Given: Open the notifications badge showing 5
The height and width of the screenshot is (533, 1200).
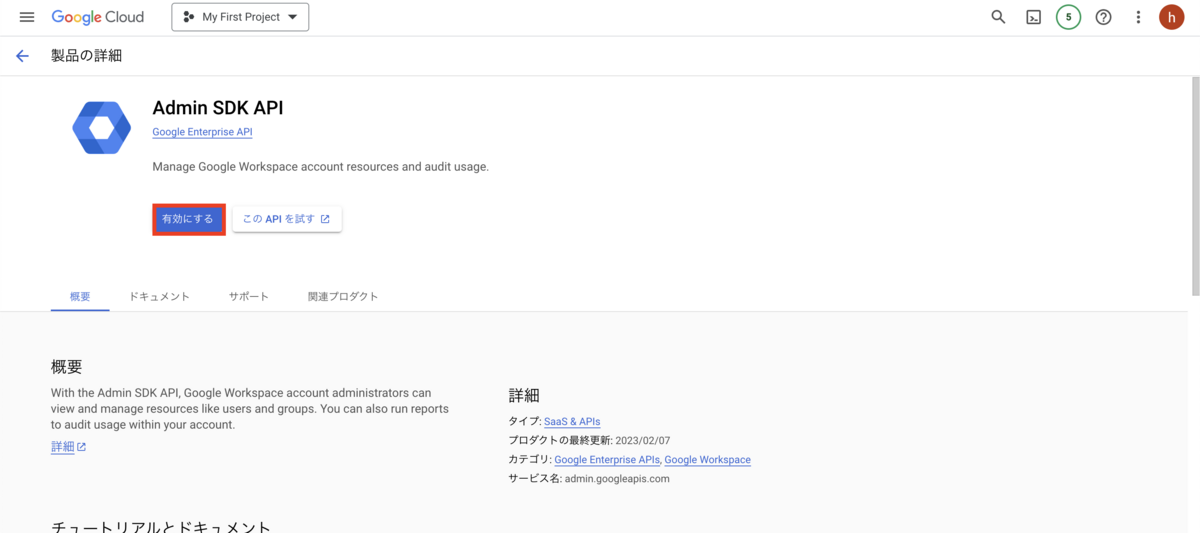Looking at the screenshot, I should 1068,17.
